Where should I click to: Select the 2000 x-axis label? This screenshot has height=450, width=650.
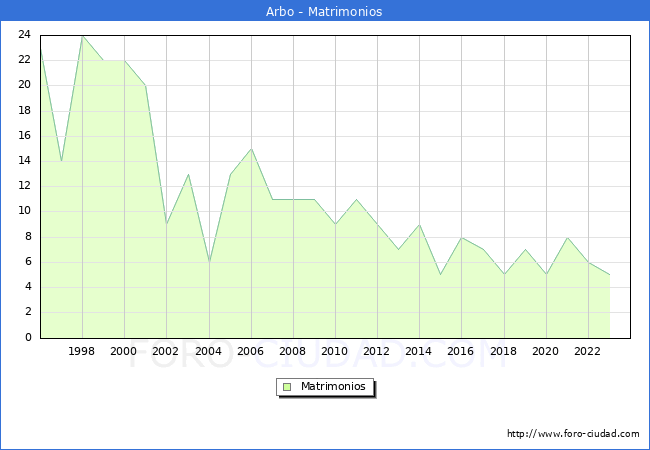pyautogui.click(x=124, y=351)
